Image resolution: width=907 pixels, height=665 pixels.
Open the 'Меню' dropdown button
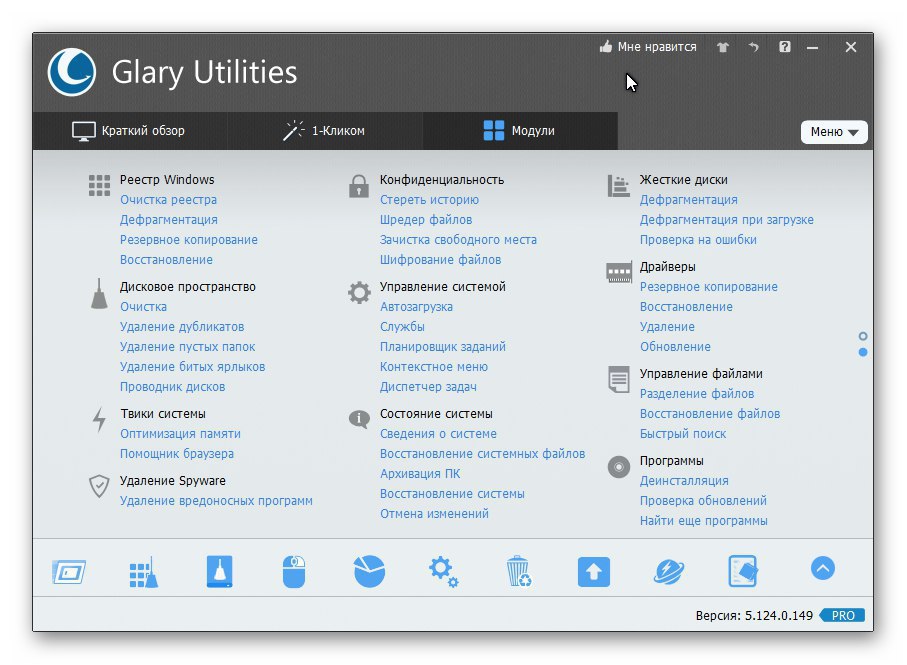(x=834, y=132)
